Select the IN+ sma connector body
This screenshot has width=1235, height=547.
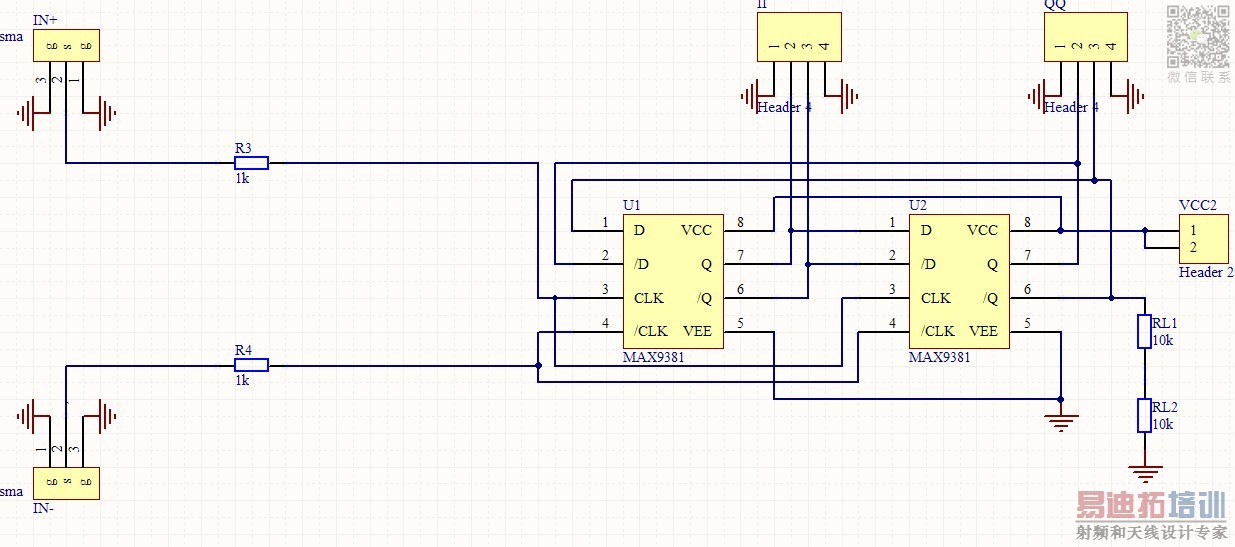click(x=66, y=45)
